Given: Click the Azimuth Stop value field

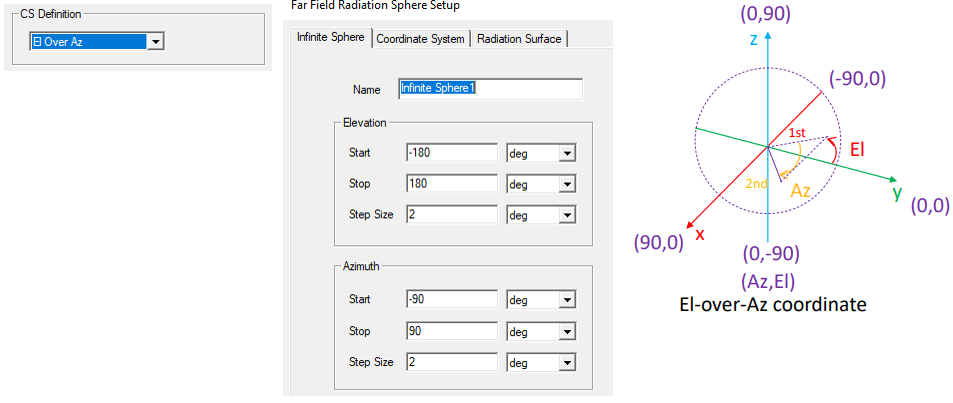Looking at the screenshot, I should [x=451, y=331].
